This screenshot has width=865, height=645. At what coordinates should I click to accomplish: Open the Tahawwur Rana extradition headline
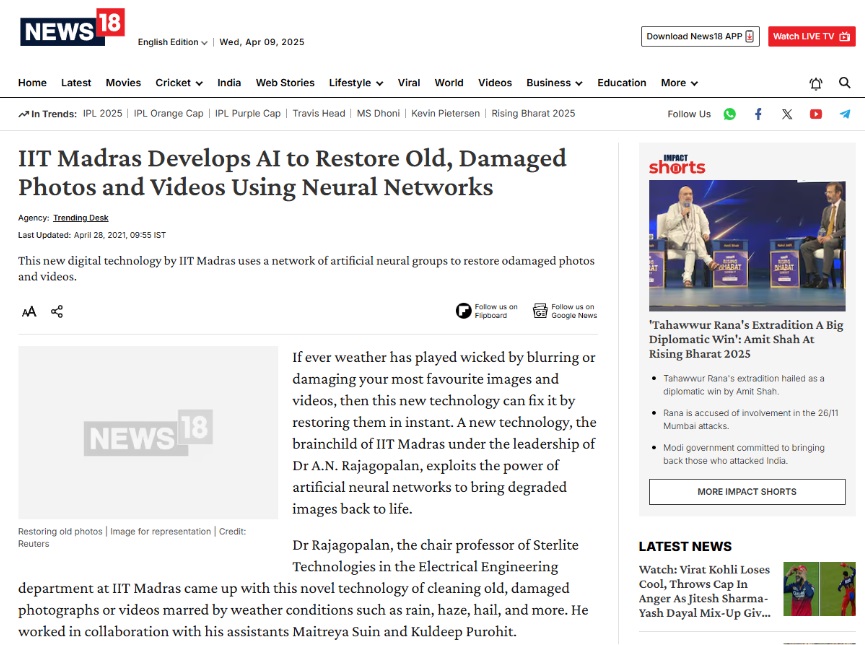pos(746,339)
